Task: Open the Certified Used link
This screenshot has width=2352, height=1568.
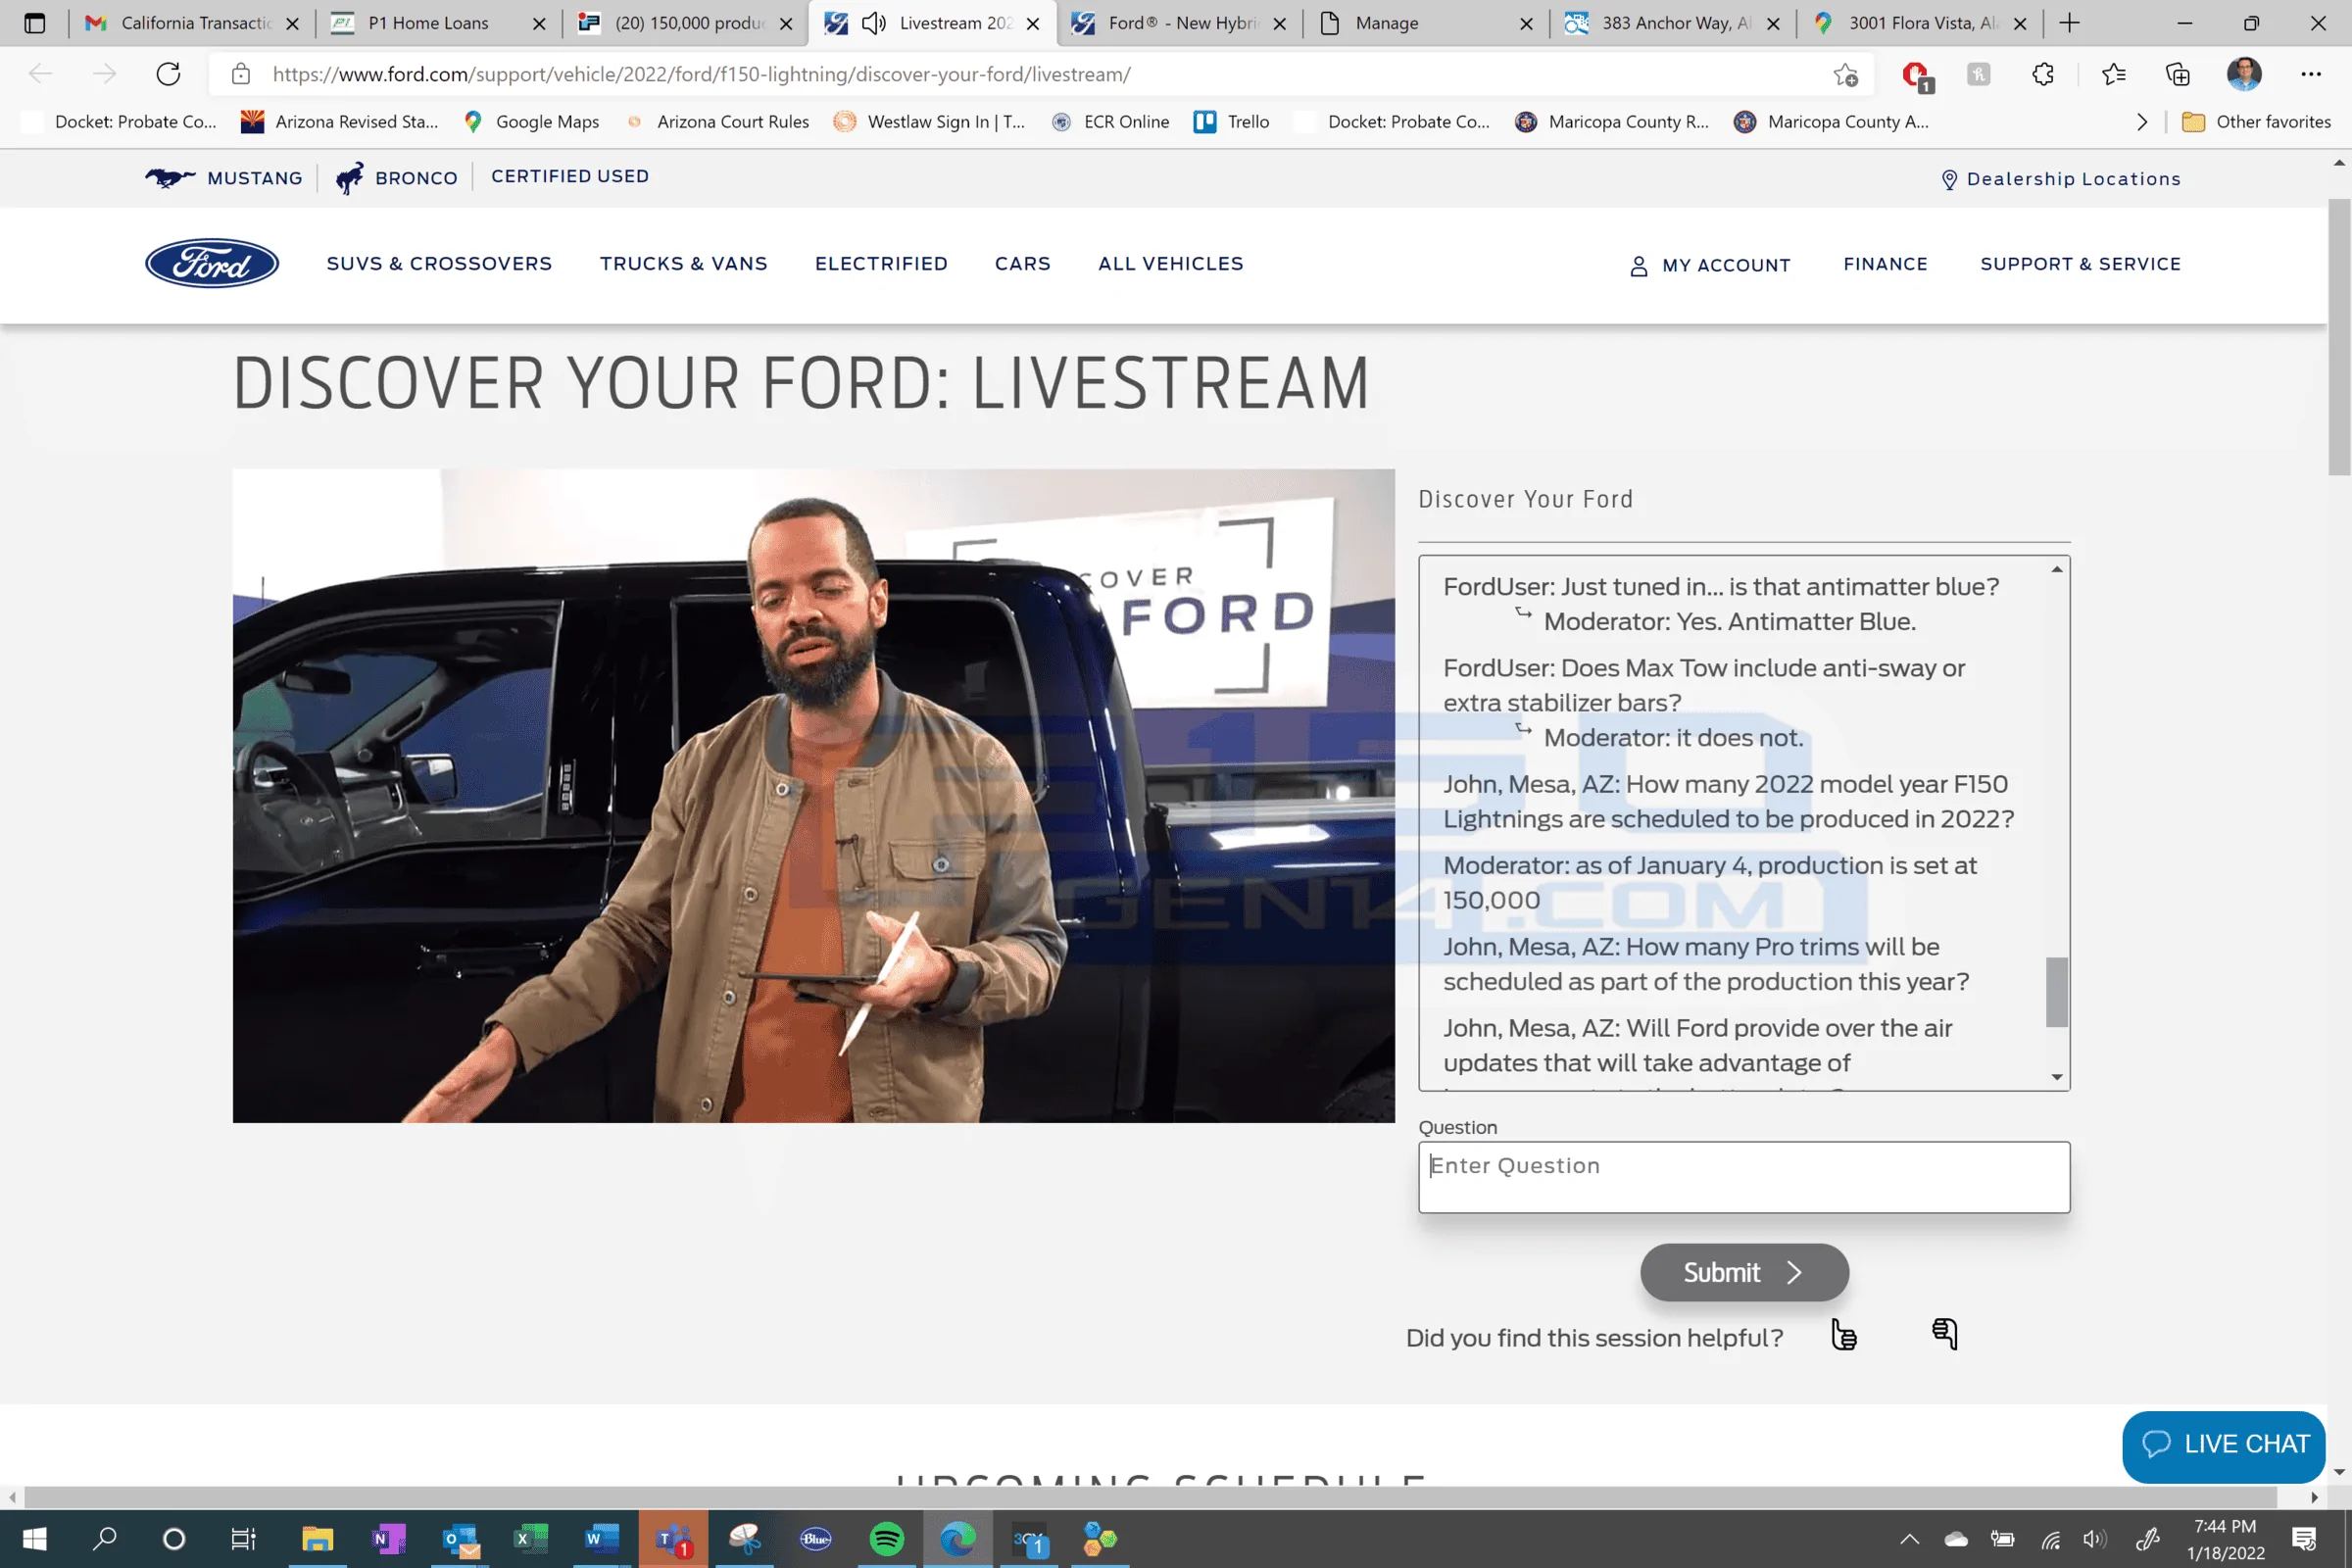Action: click(570, 176)
